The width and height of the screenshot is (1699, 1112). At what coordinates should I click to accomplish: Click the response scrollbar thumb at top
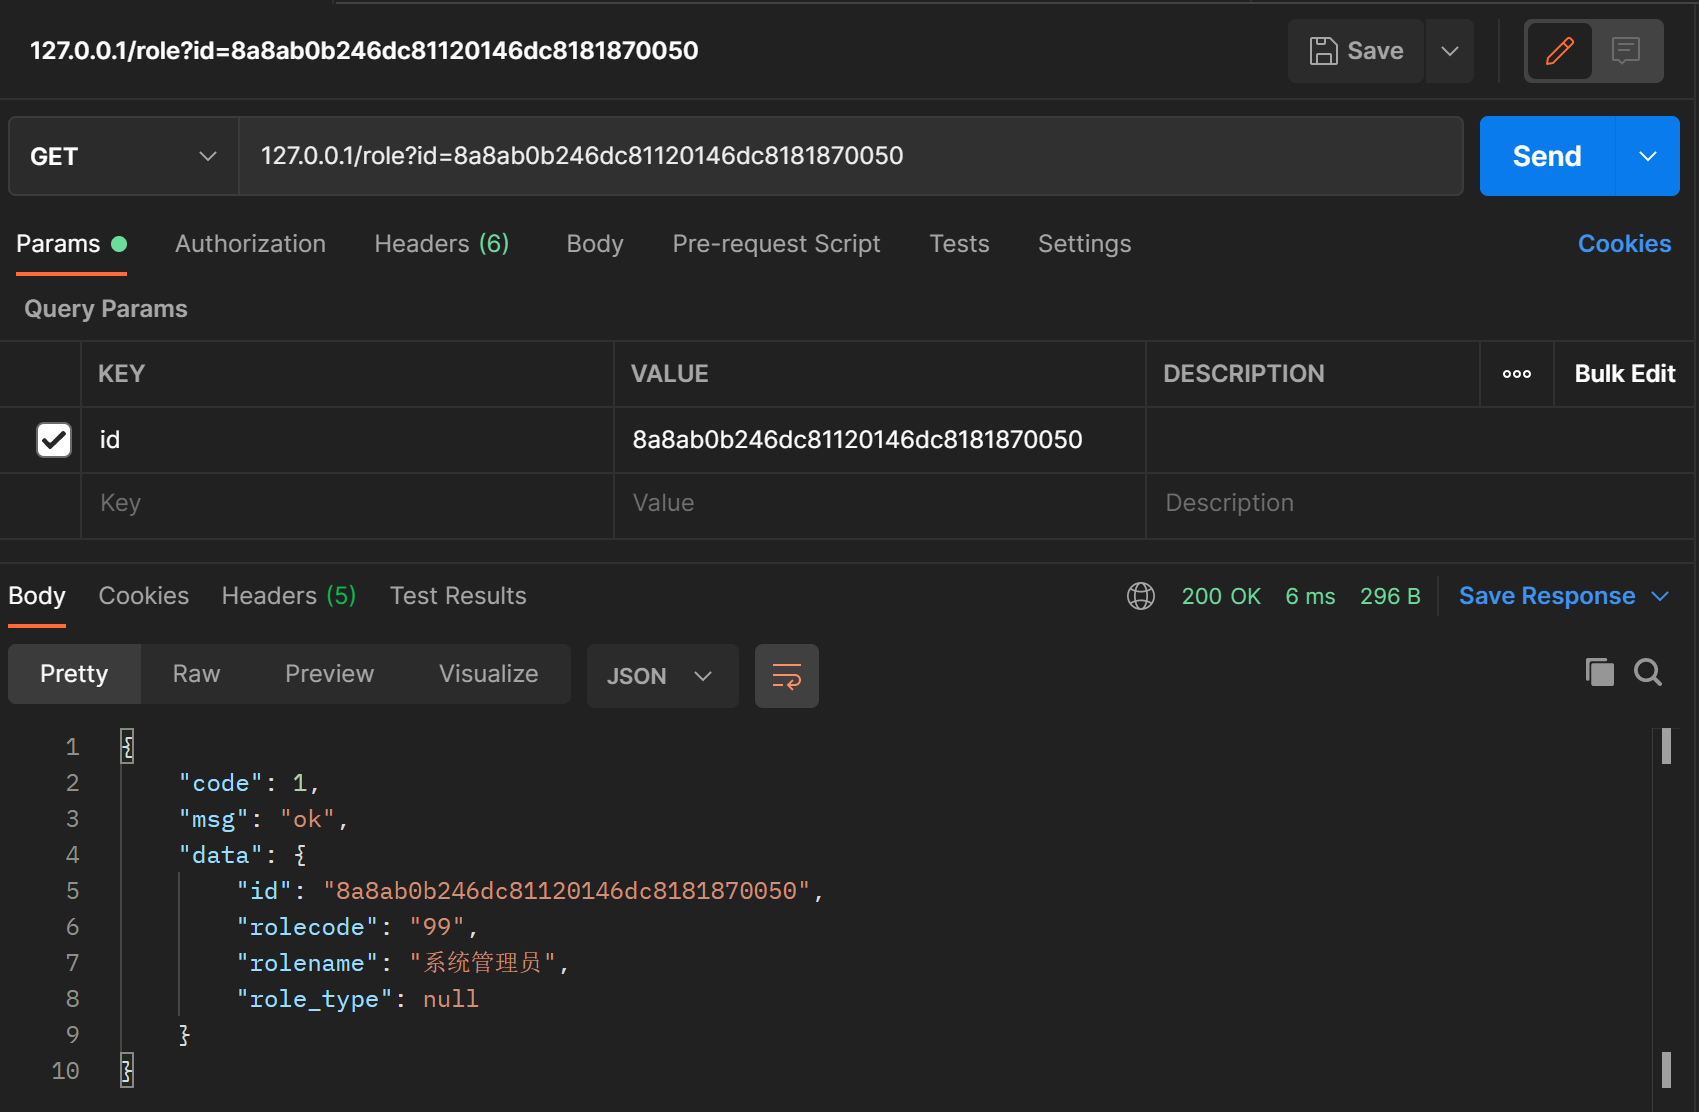click(1666, 746)
